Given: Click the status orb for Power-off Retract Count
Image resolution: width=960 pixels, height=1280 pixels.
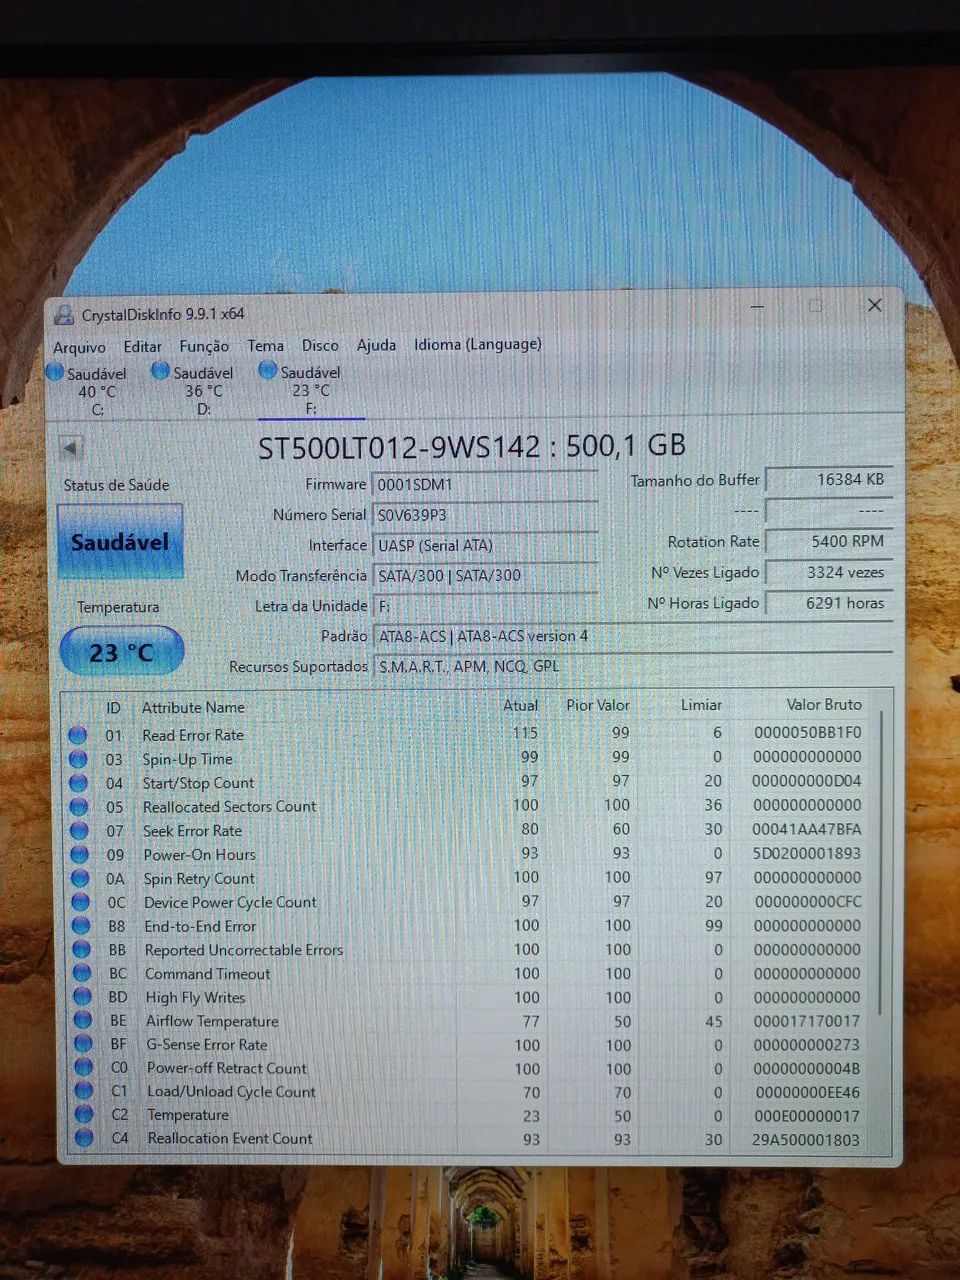Looking at the screenshot, I should click(x=84, y=1068).
